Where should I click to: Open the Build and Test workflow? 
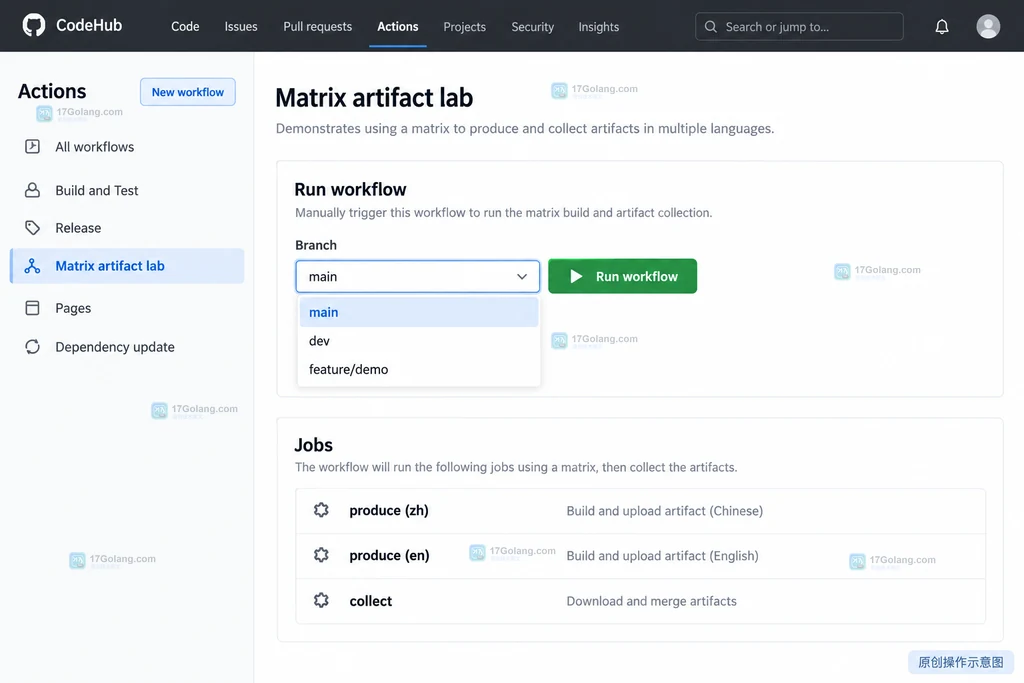click(127, 190)
